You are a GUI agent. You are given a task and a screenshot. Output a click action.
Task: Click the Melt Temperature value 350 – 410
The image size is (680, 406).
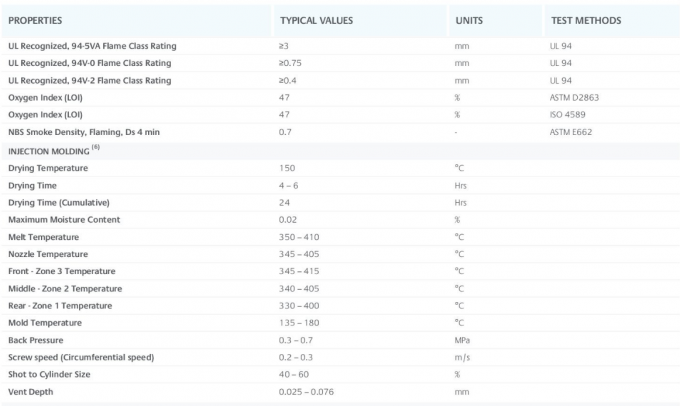pos(299,237)
